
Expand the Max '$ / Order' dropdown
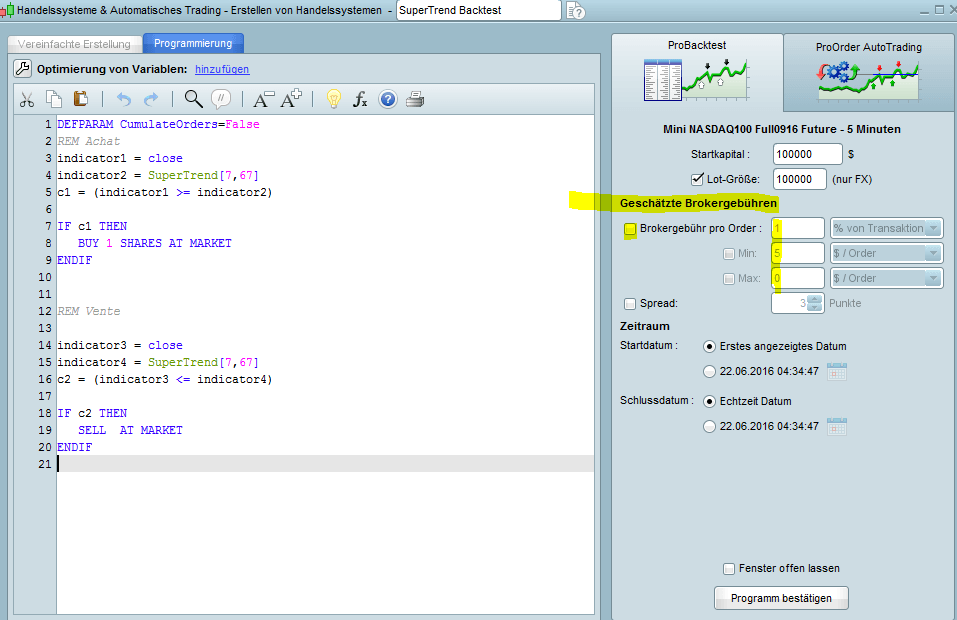click(x=887, y=278)
